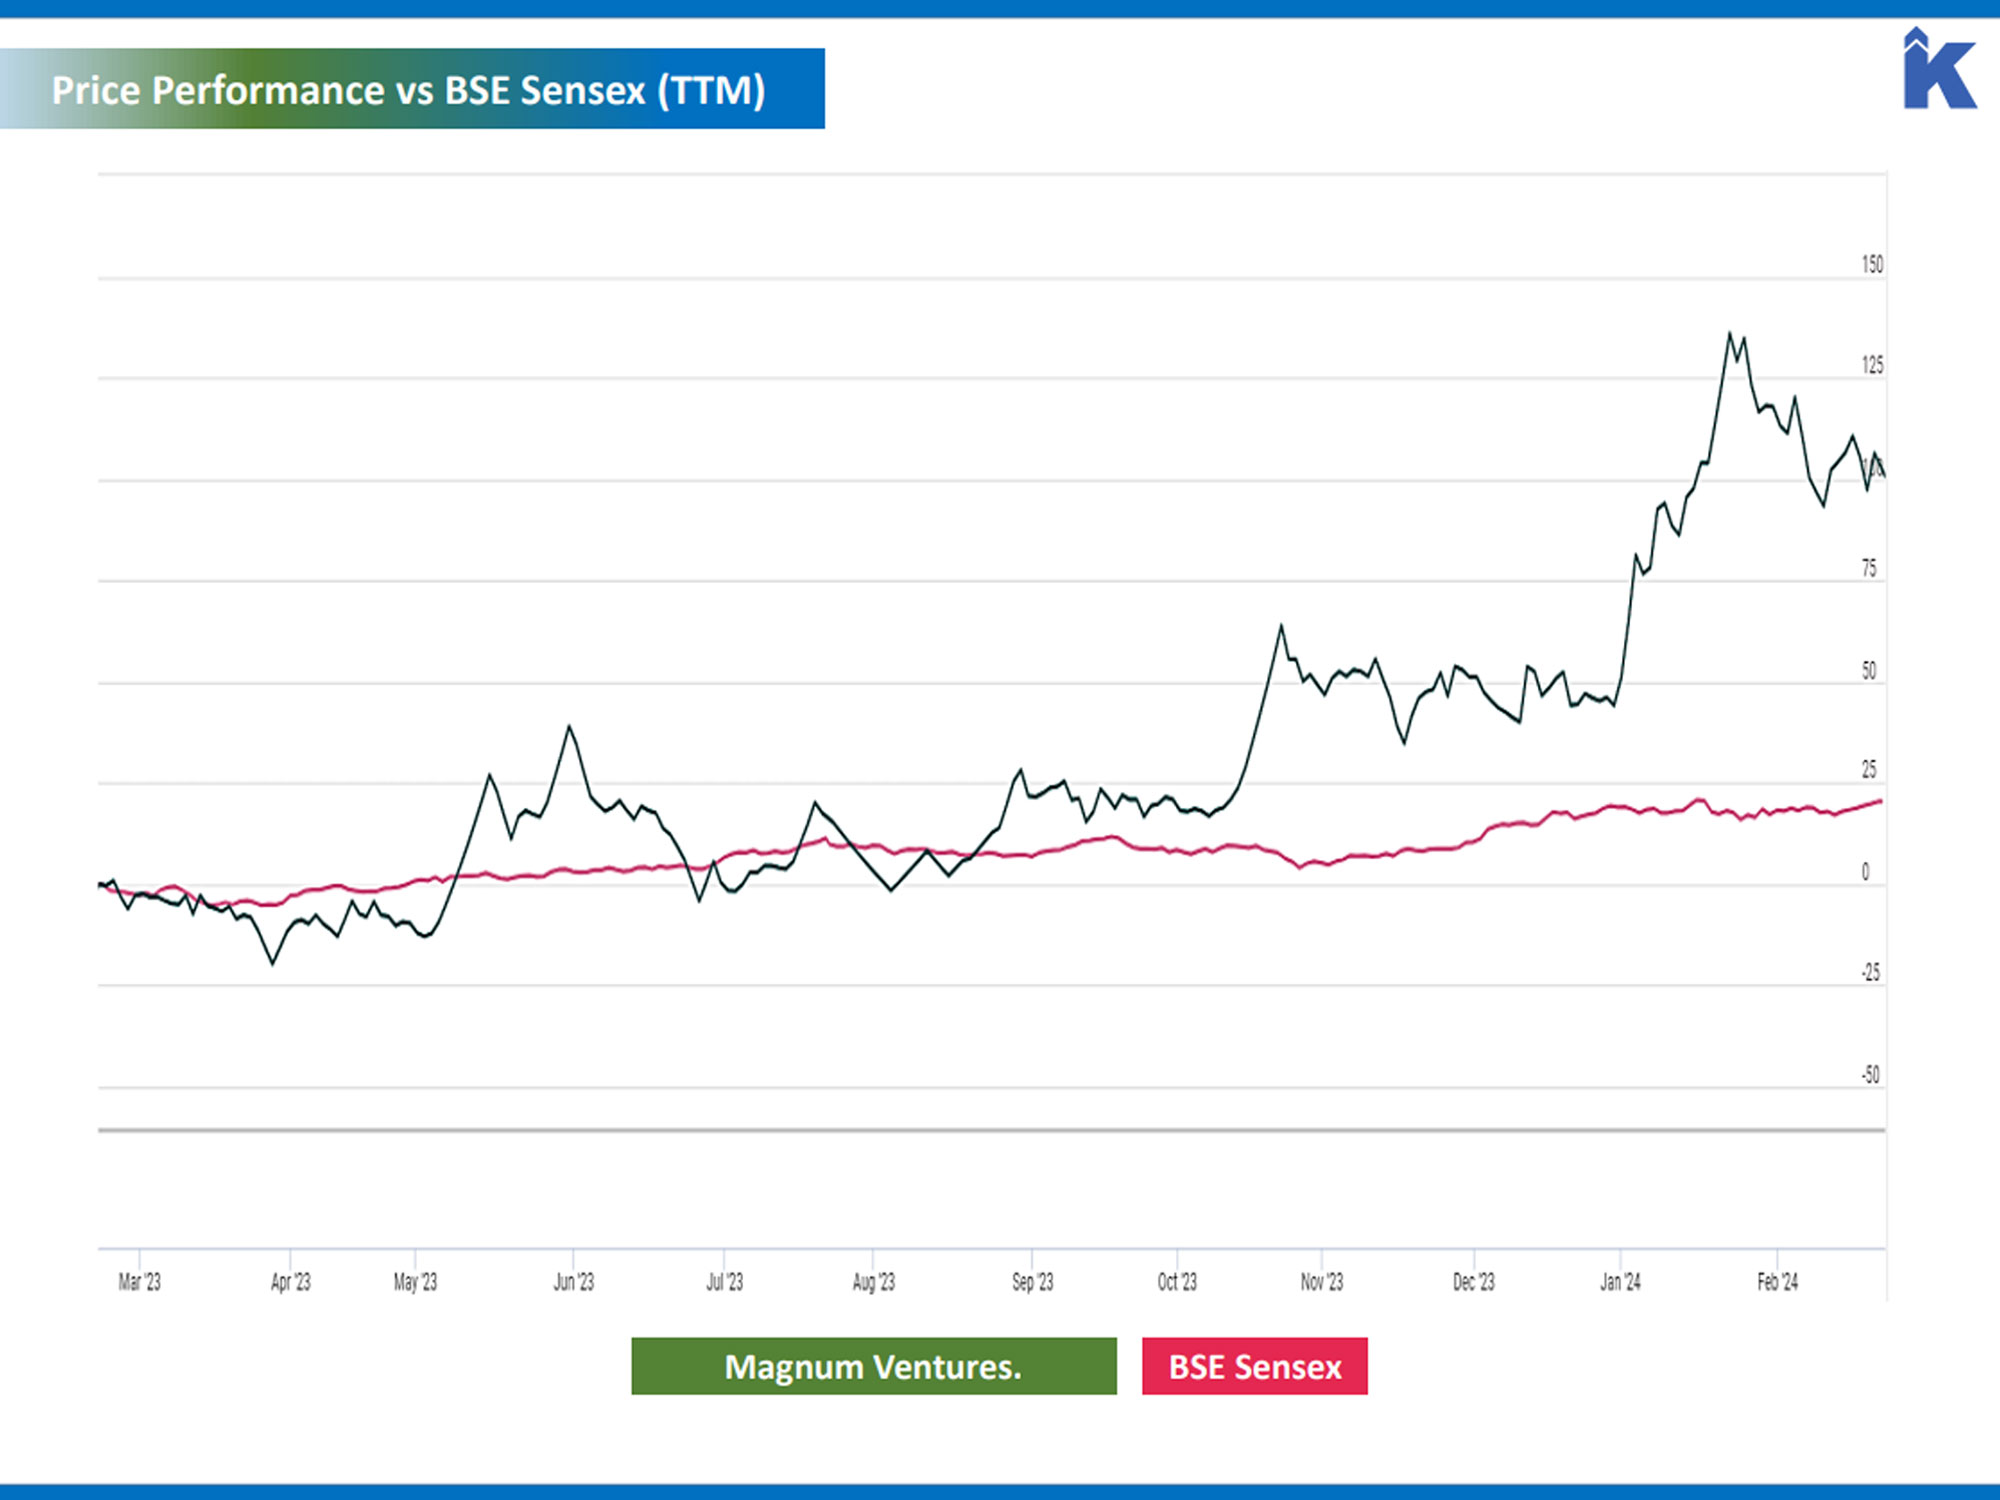This screenshot has height=1500, width=2000.
Task: Select the BSE Sensex legend label
Action: point(1254,1366)
